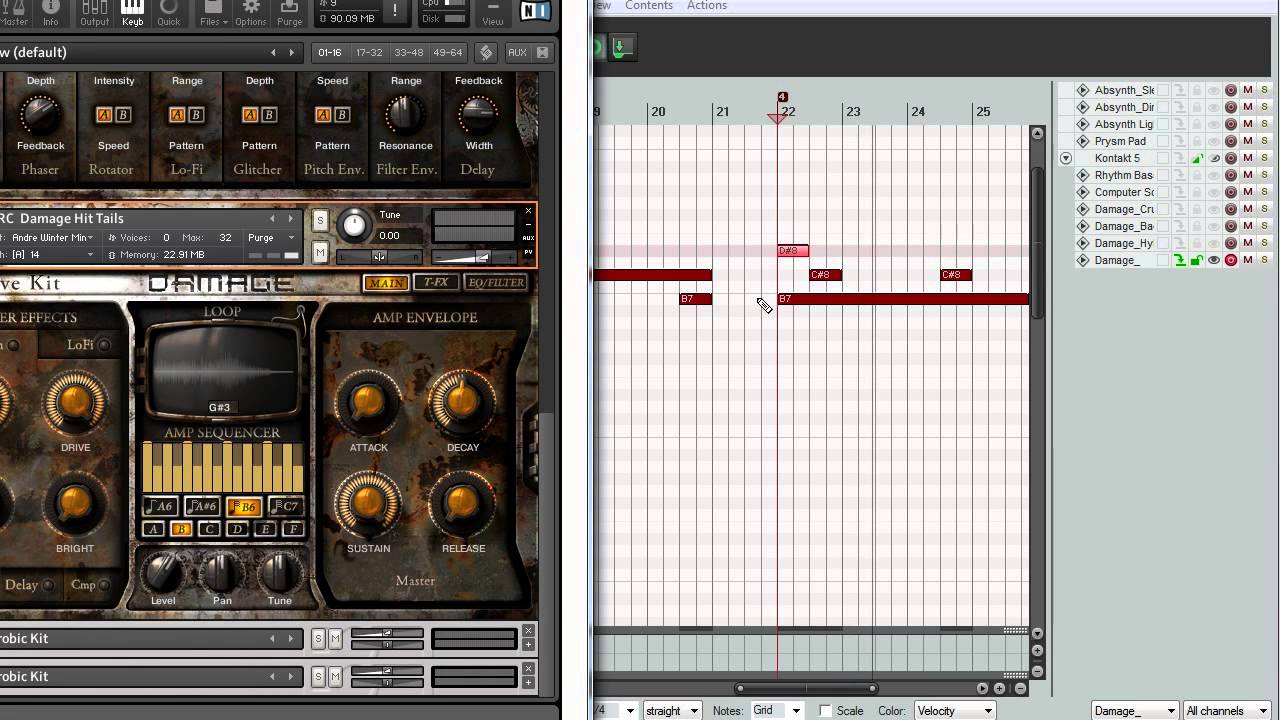The height and width of the screenshot is (720, 1280).
Task: Select Glitcher pattern option A
Action: pyautogui.click(x=250, y=115)
